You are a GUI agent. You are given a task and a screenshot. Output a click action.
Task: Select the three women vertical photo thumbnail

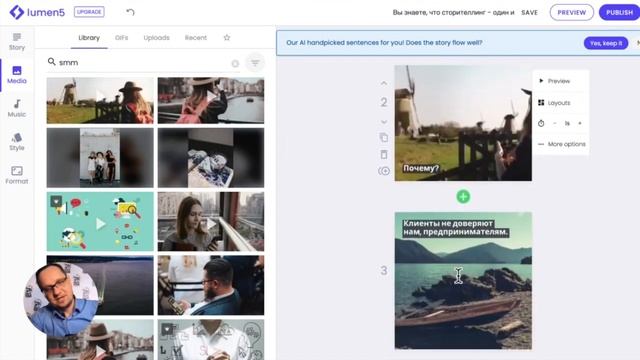pyautogui.click(x=100, y=158)
